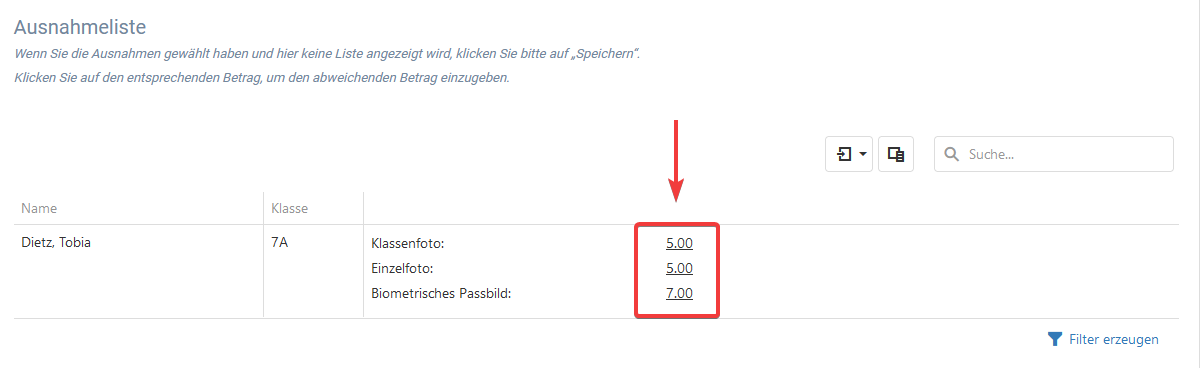Open the column chooser icon
The width and height of the screenshot is (1200, 368).
(x=896, y=155)
